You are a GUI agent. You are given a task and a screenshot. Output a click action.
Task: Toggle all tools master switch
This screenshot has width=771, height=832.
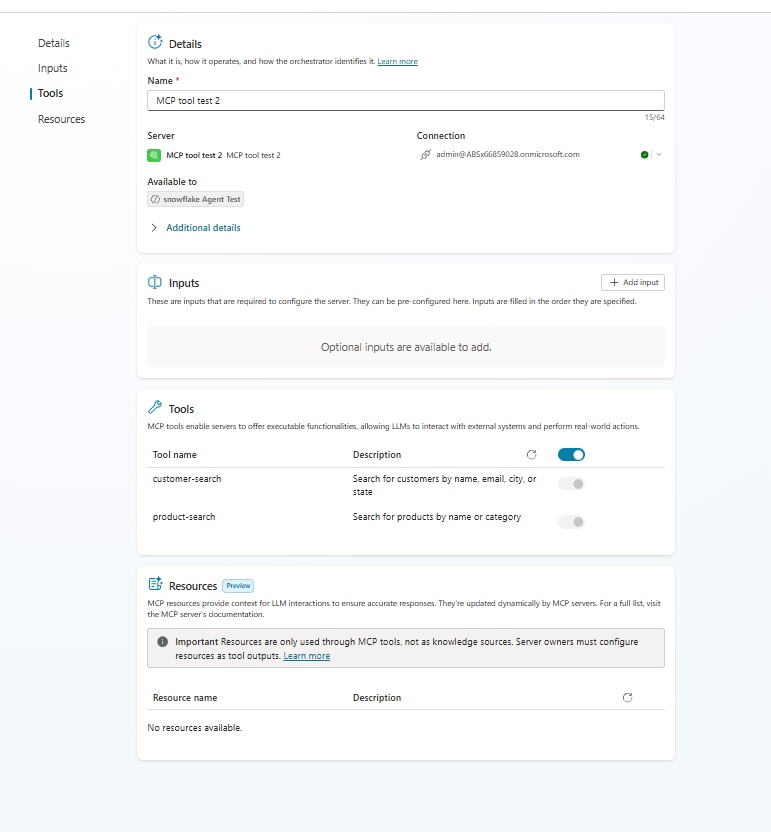571,454
